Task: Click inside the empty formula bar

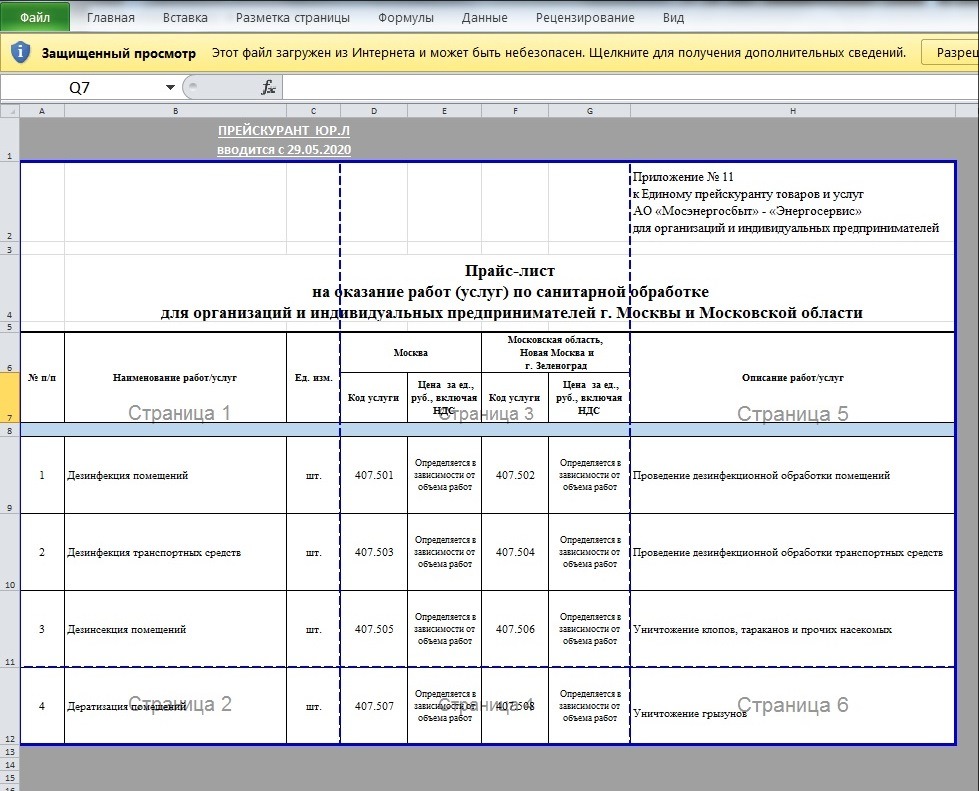Action: pyautogui.click(x=631, y=87)
